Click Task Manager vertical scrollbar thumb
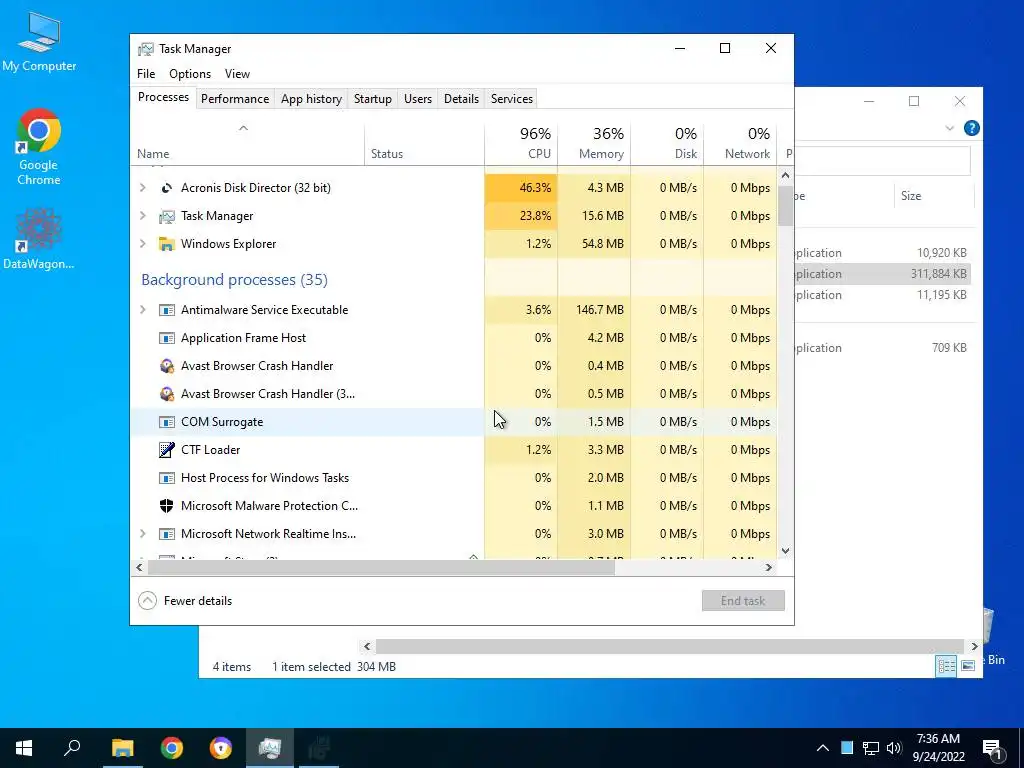This screenshot has height=768, width=1024. click(786, 206)
